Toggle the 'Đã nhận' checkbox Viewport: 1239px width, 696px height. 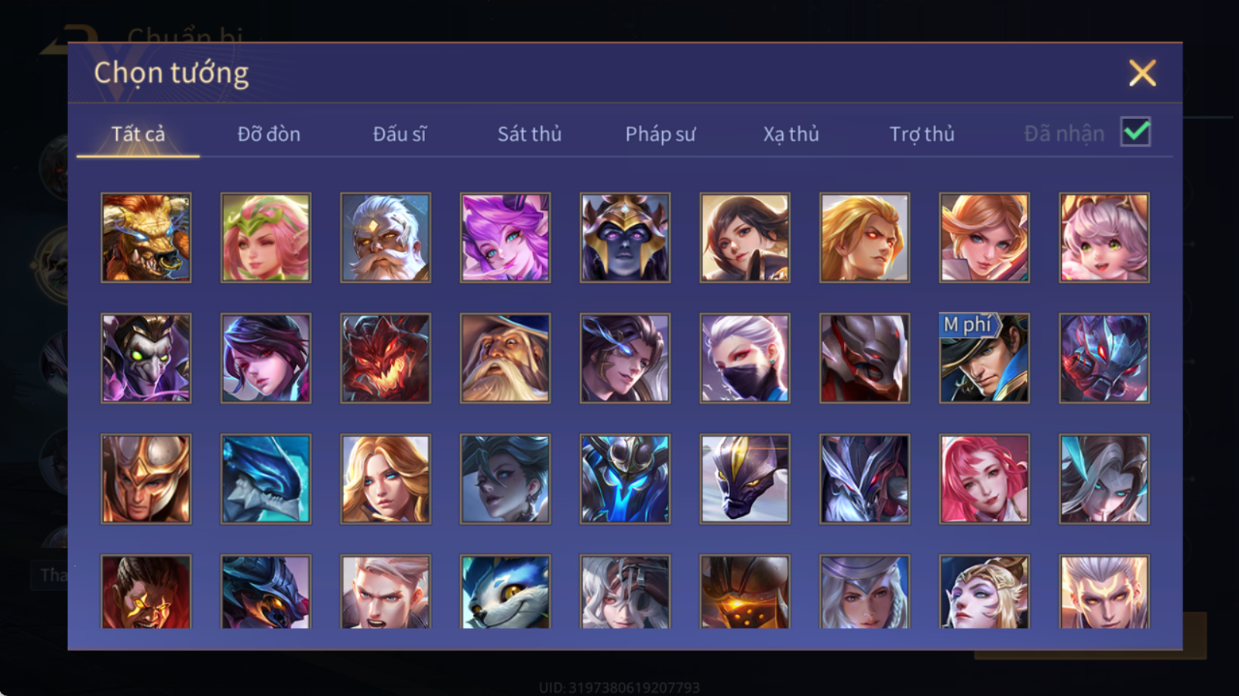[1135, 132]
